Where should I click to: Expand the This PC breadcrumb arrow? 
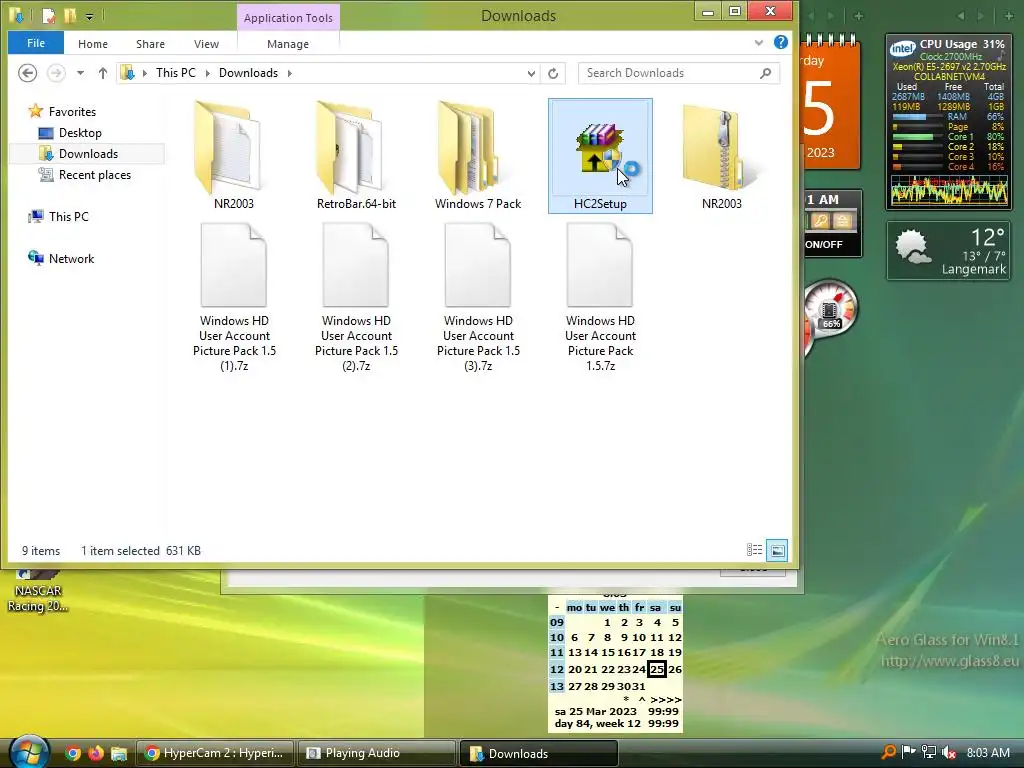pos(208,73)
